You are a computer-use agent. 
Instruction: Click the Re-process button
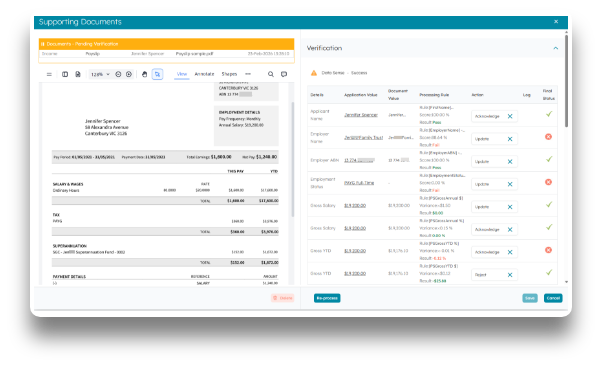tap(327, 298)
